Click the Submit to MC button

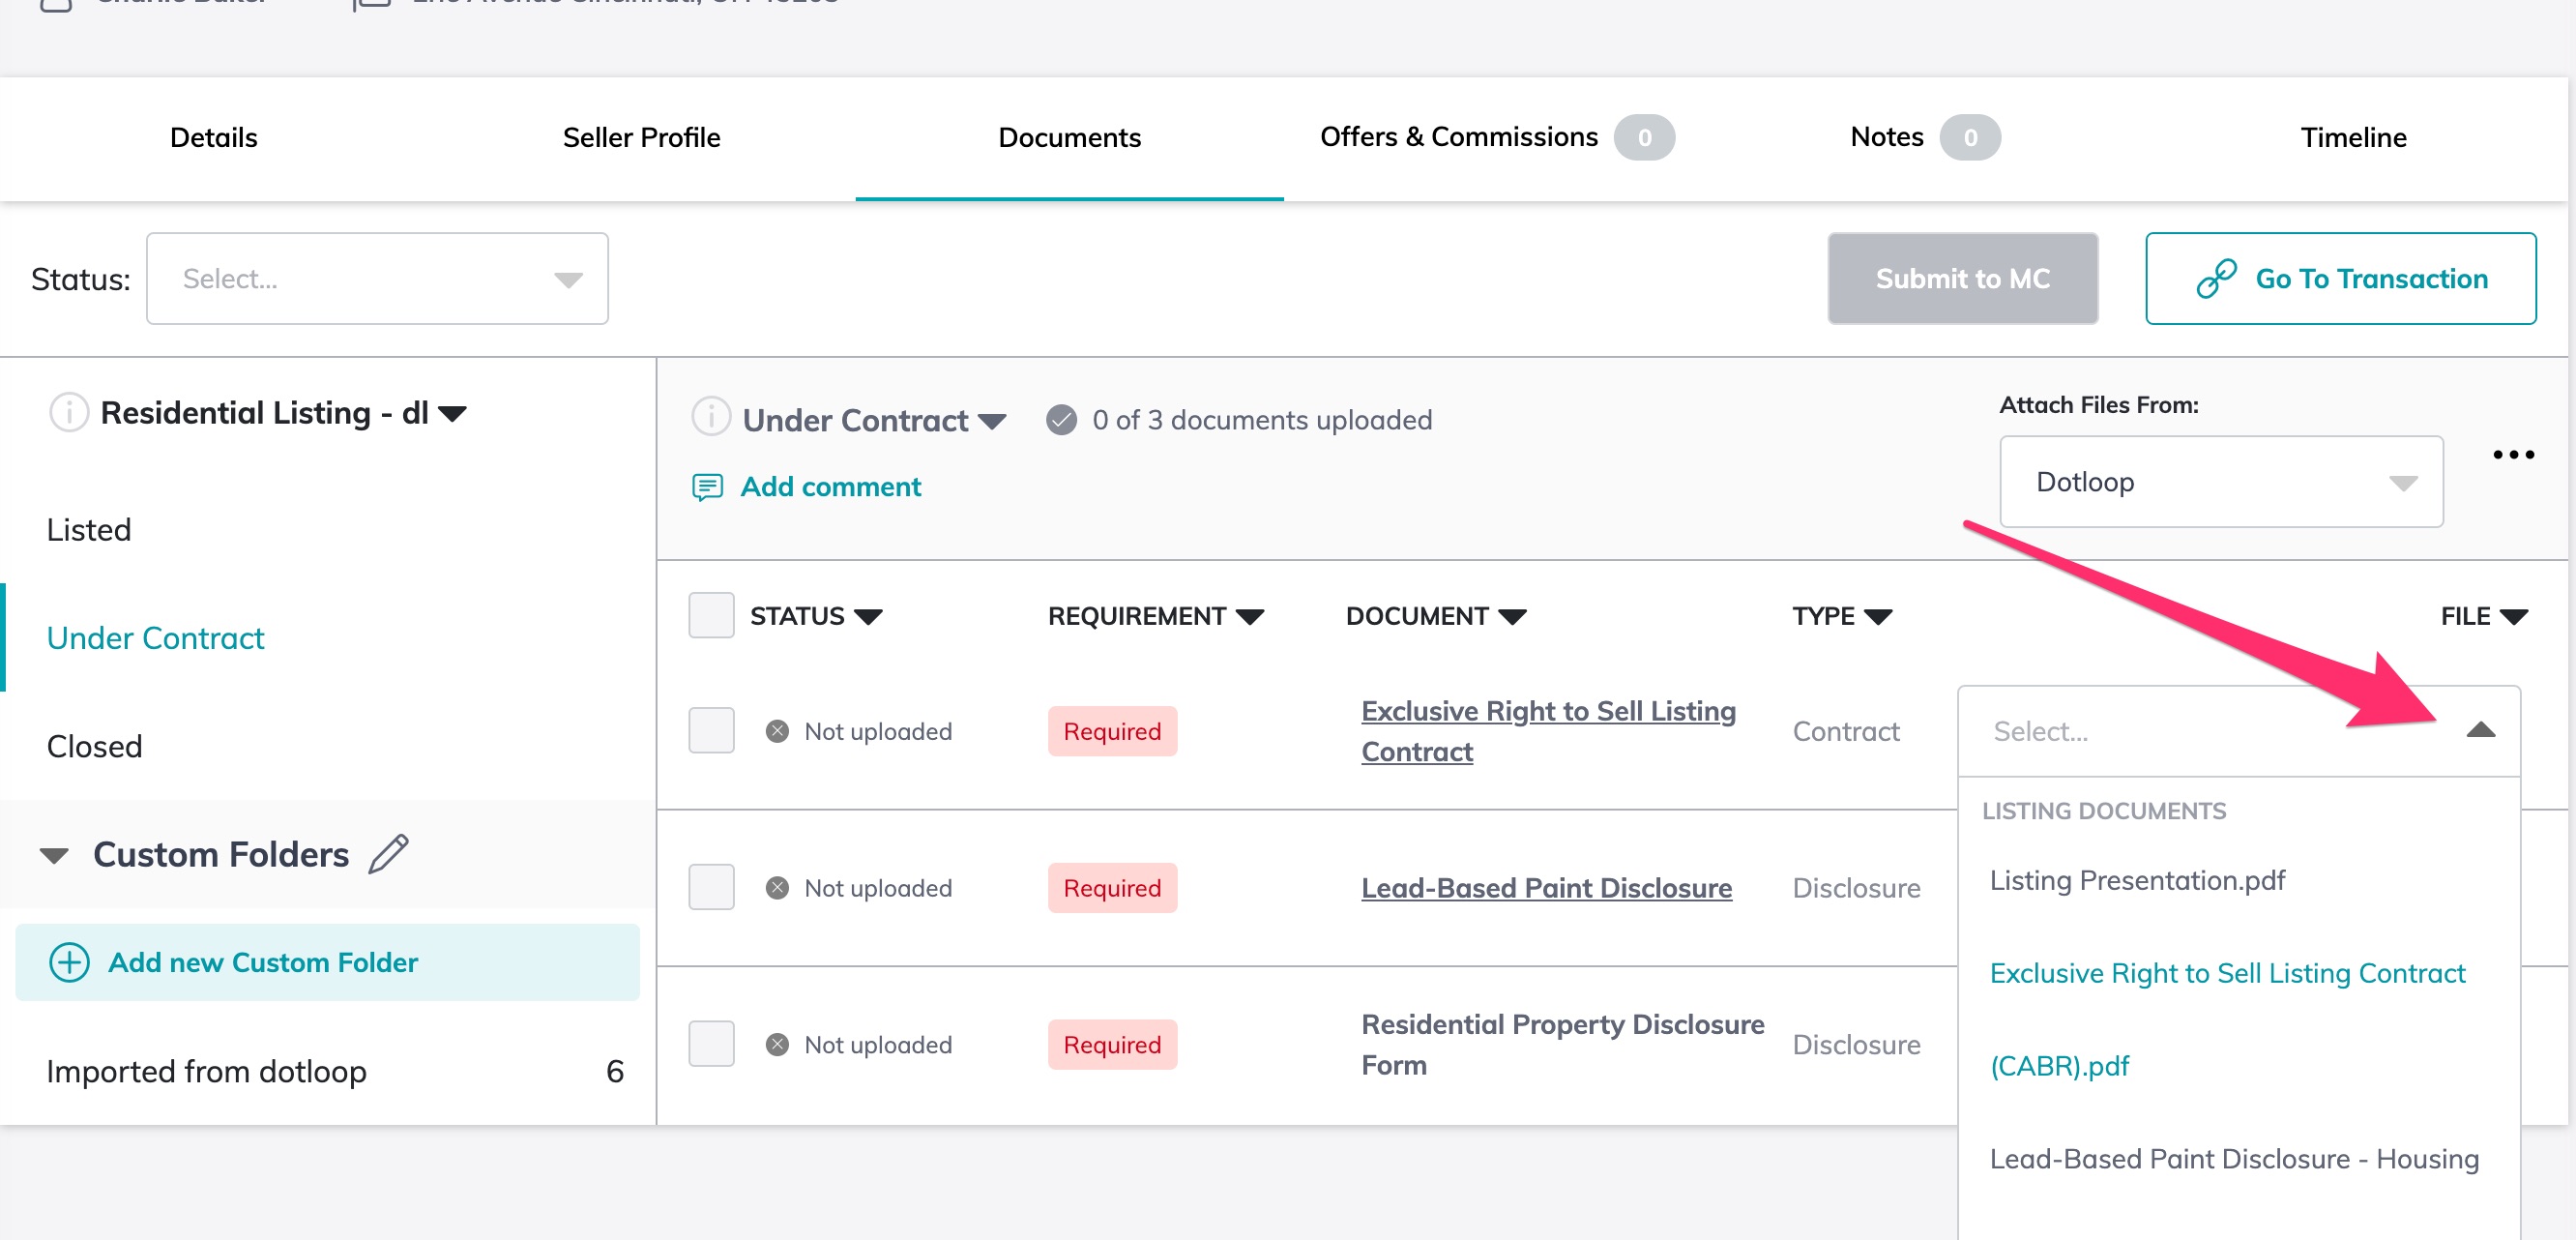1963,279
